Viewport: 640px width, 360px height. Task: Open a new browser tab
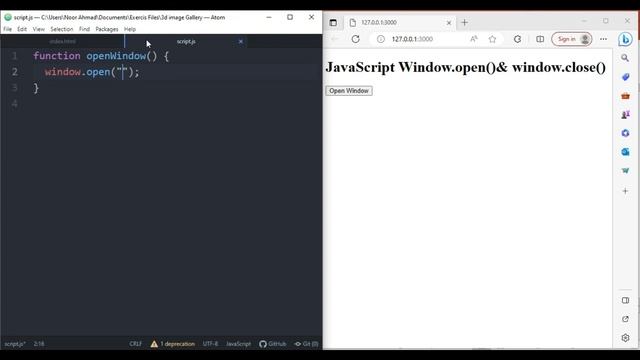pos(464,22)
